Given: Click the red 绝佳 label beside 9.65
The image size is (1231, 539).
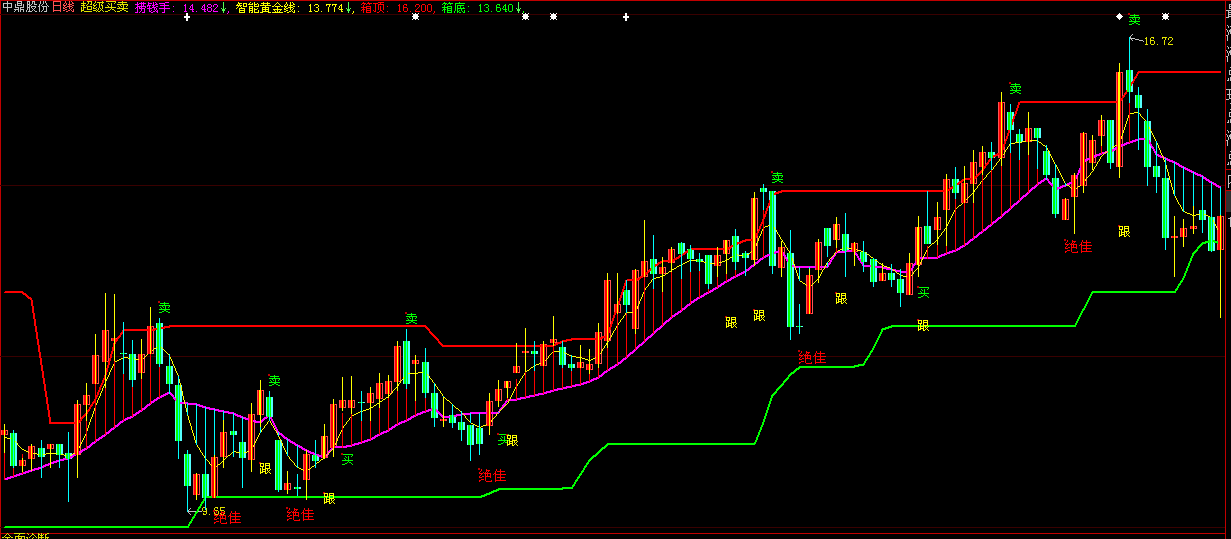Looking at the screenshot, I should click(x=228, y=517).
